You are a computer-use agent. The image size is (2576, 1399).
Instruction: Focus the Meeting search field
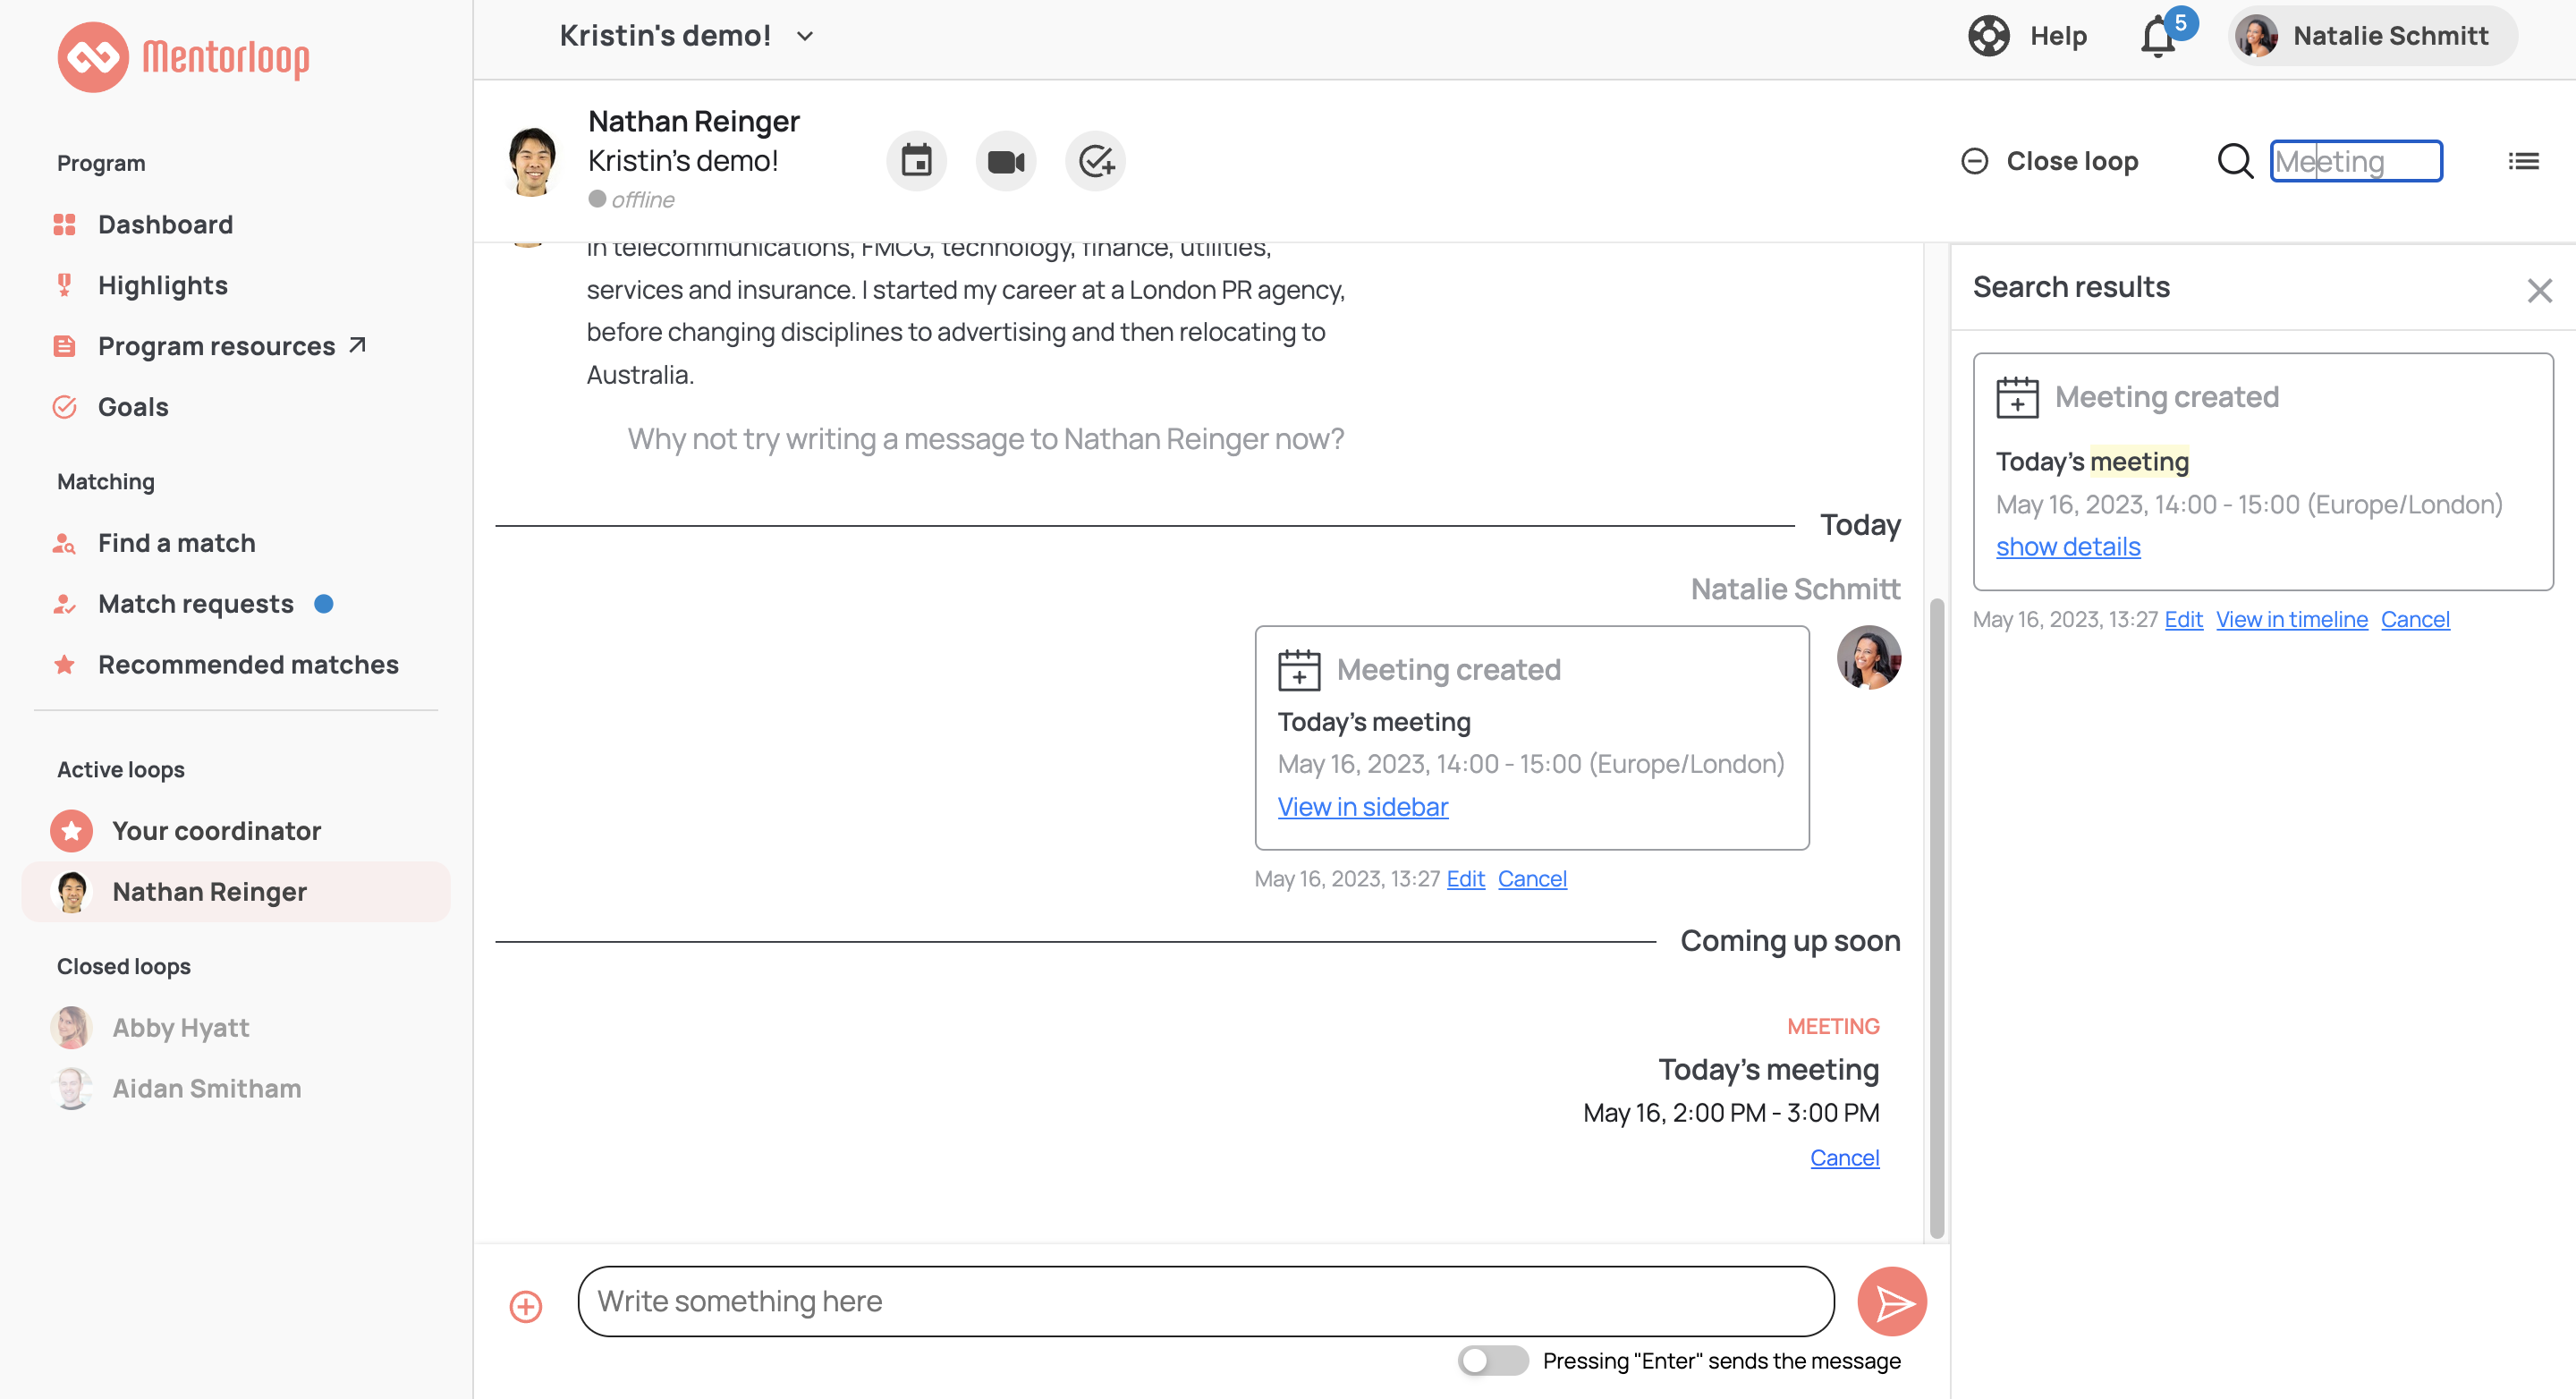(x=2356, y=161)
